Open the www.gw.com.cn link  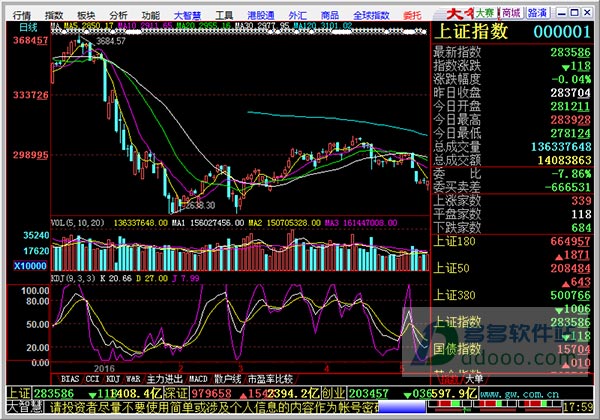tap(519, 394)
